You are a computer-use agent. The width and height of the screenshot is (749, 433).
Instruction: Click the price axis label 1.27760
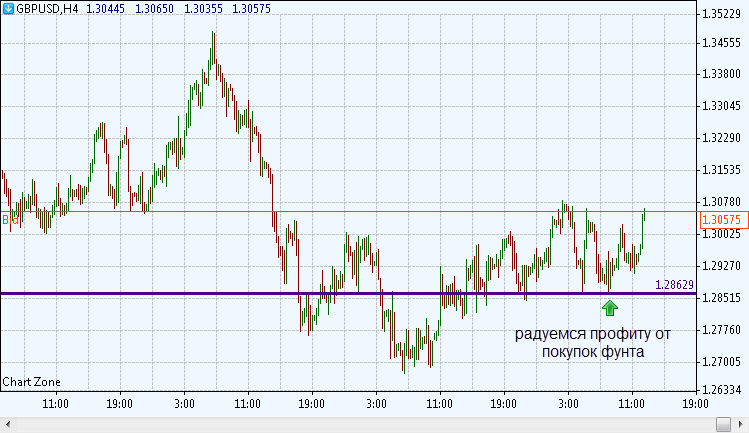pyautogui.click(x=722, y=330)
